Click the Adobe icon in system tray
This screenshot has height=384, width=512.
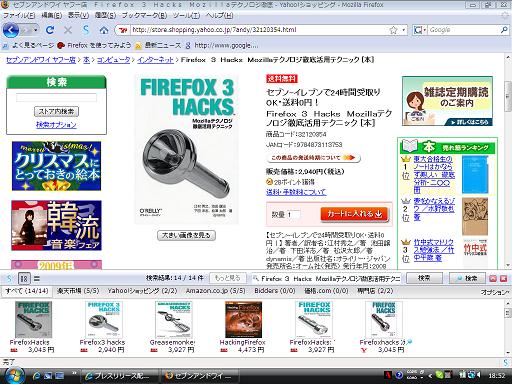[x=388, y=375]
